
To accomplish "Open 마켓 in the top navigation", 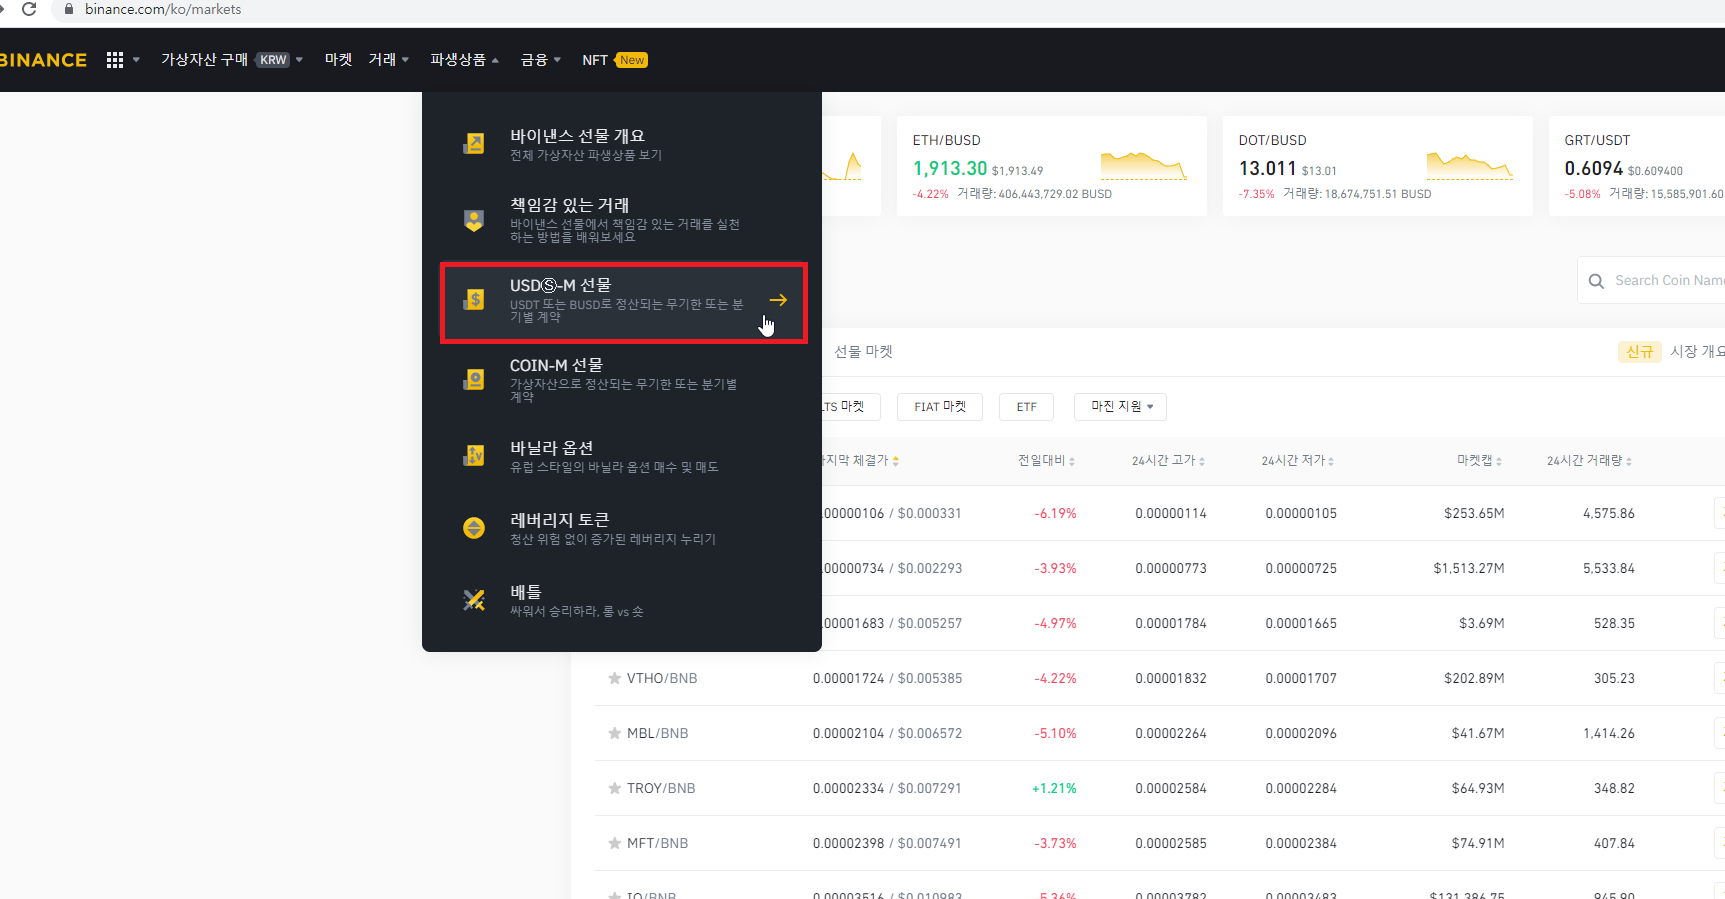I will pyautogui.click(x=338, y=60).
